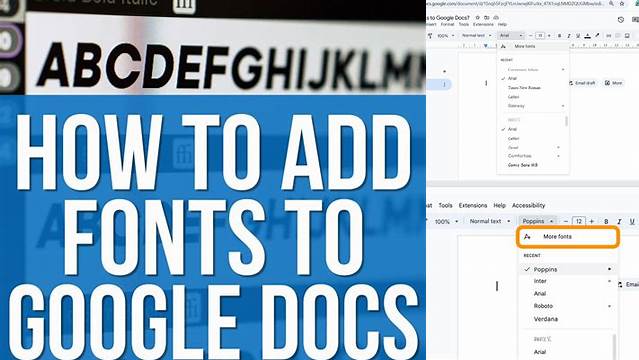The image size is (639, 360).
Task: Toggle Underline in the top screenshot toolbar
Action: 578,36
